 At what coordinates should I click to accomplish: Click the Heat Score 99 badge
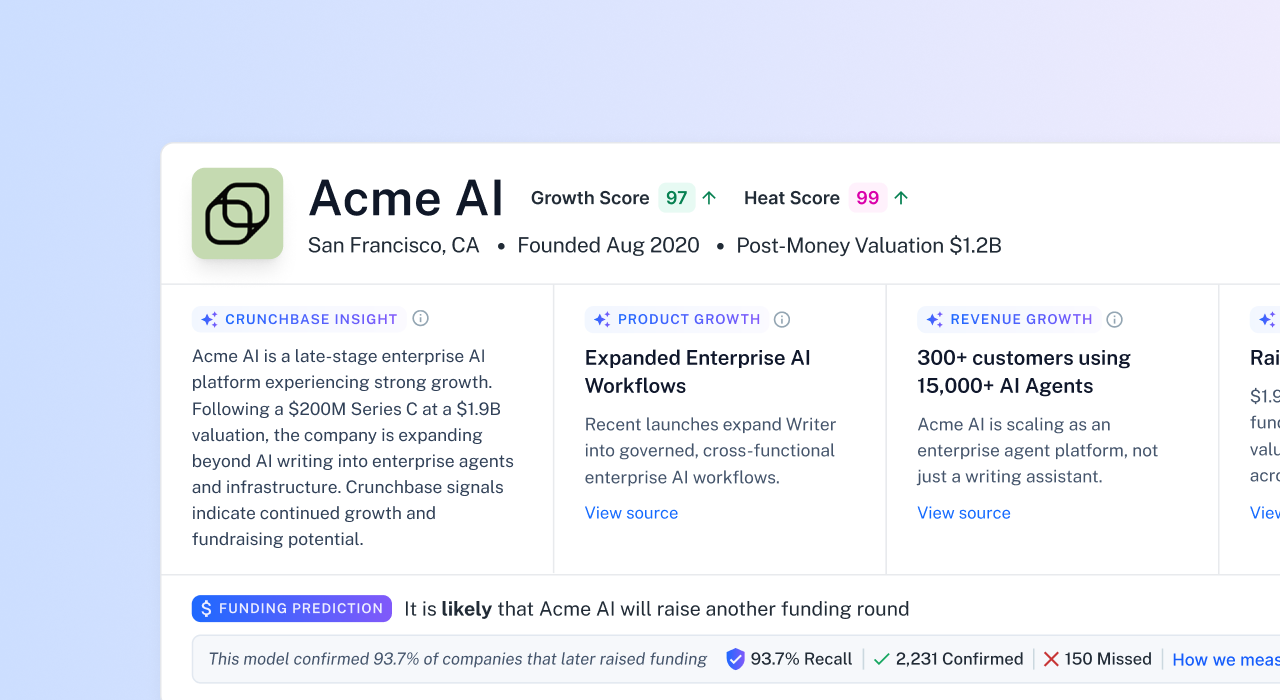point(868,198)
